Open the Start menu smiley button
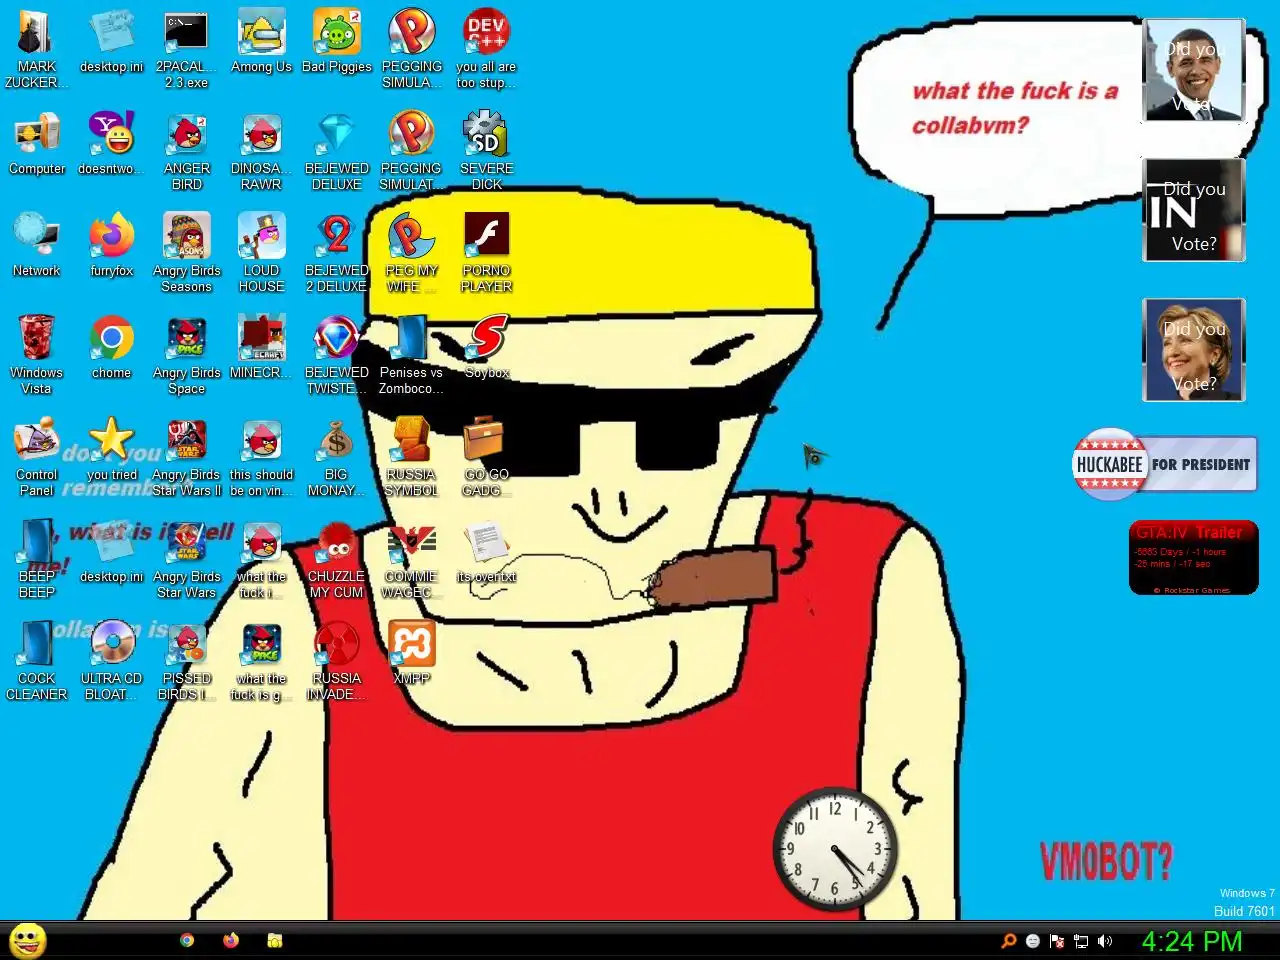The height and width of the screenshot is (960, 1280). tap(28, 941)
